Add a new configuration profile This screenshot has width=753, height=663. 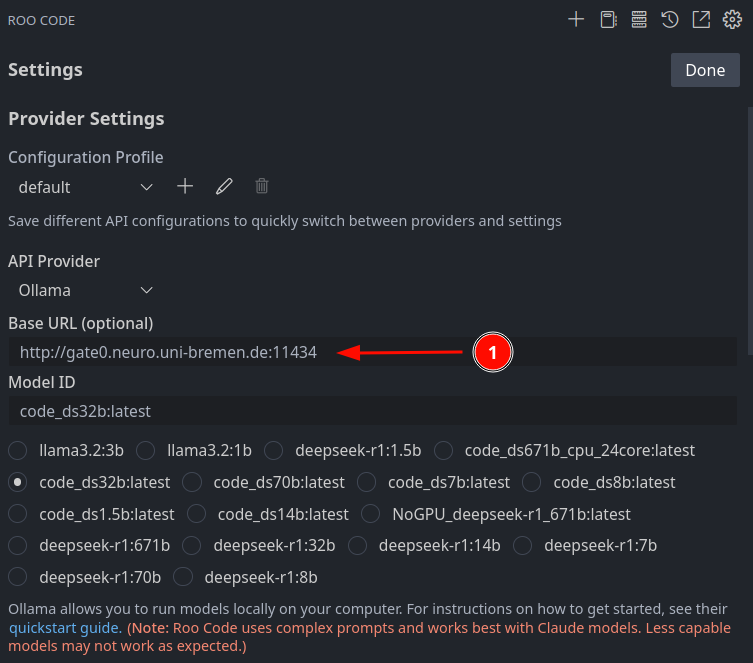pyautogui.click(x=185, y=186)
